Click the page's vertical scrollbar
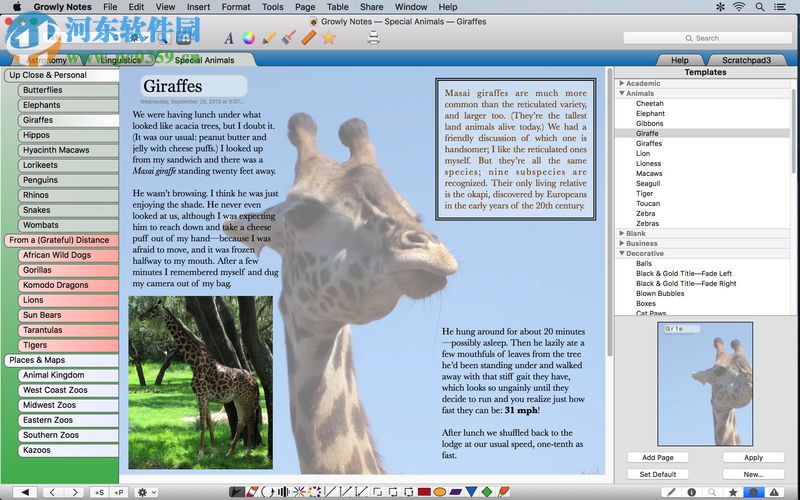Image resolution: width=800 pixels, height=500 pixels. click(609, 214)
